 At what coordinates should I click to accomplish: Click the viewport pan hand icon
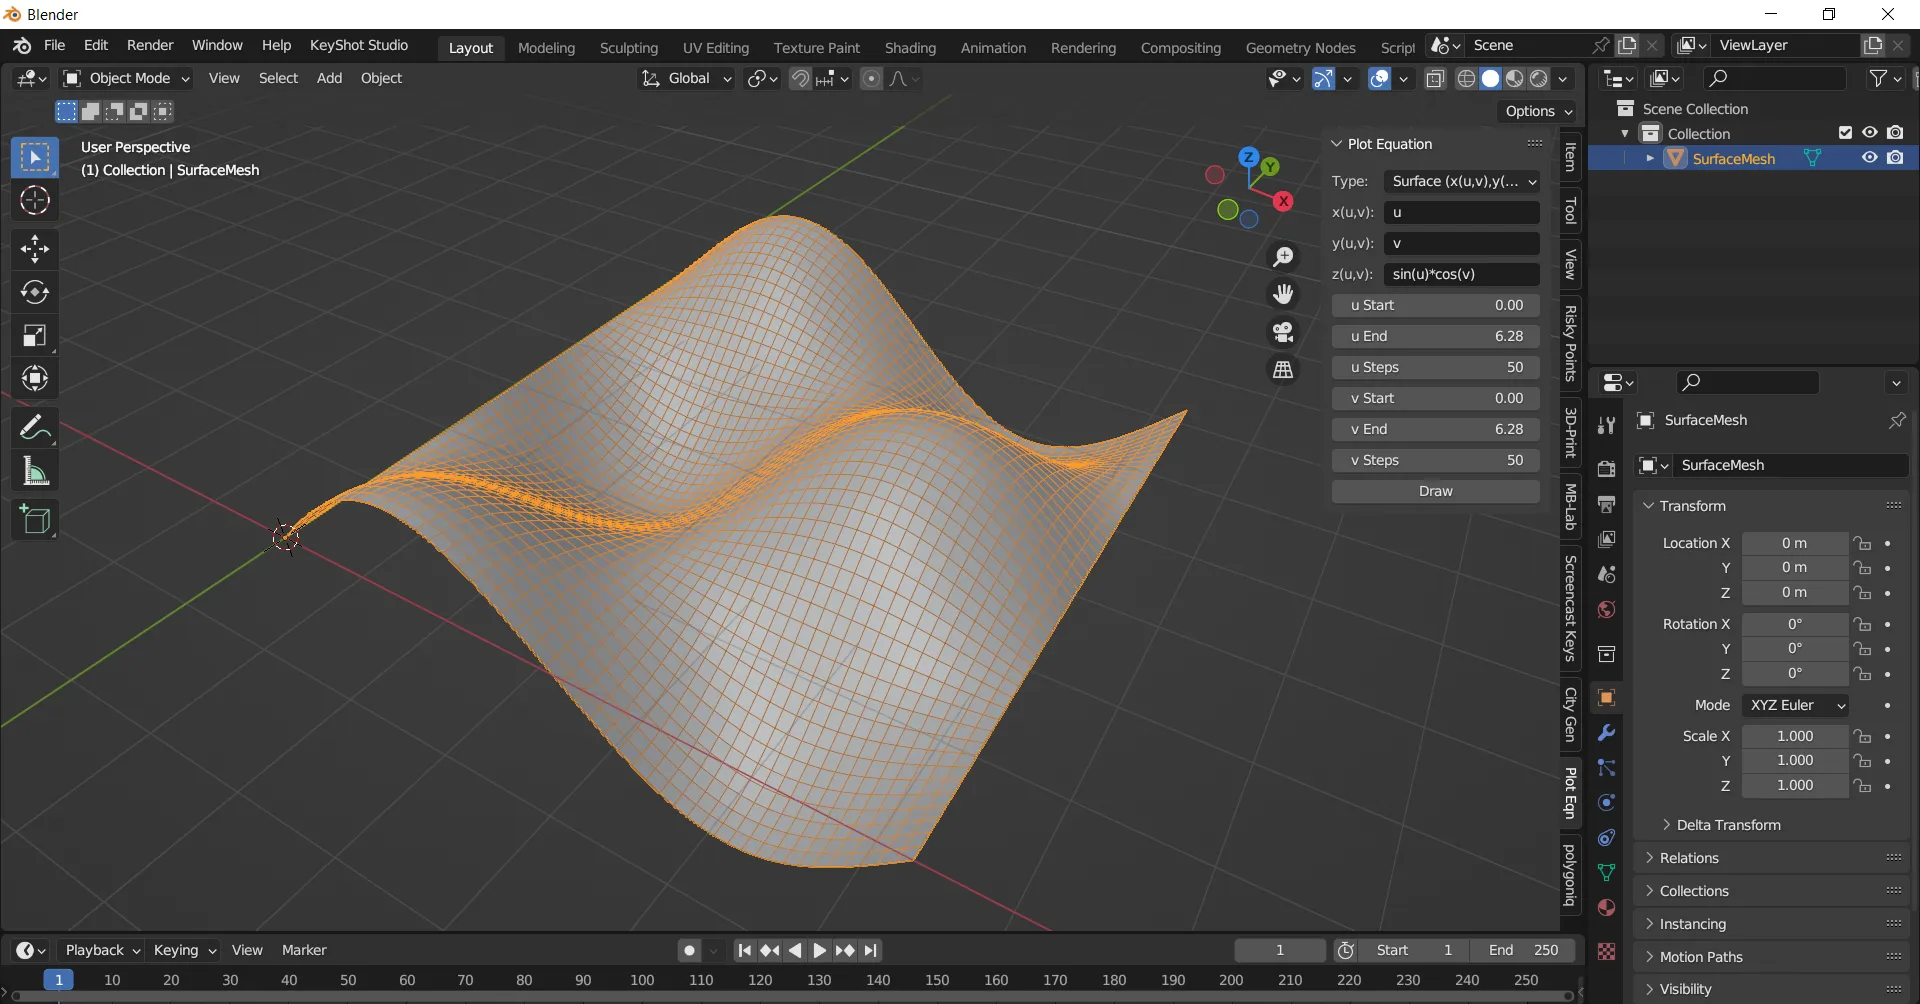pyautogui.click(x=1283, y=294)
